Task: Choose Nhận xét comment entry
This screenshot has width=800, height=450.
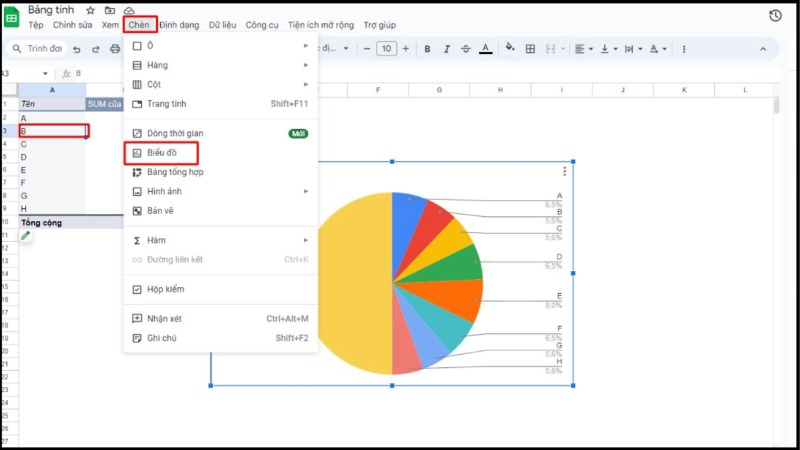Action: click(x=220, y=319)
